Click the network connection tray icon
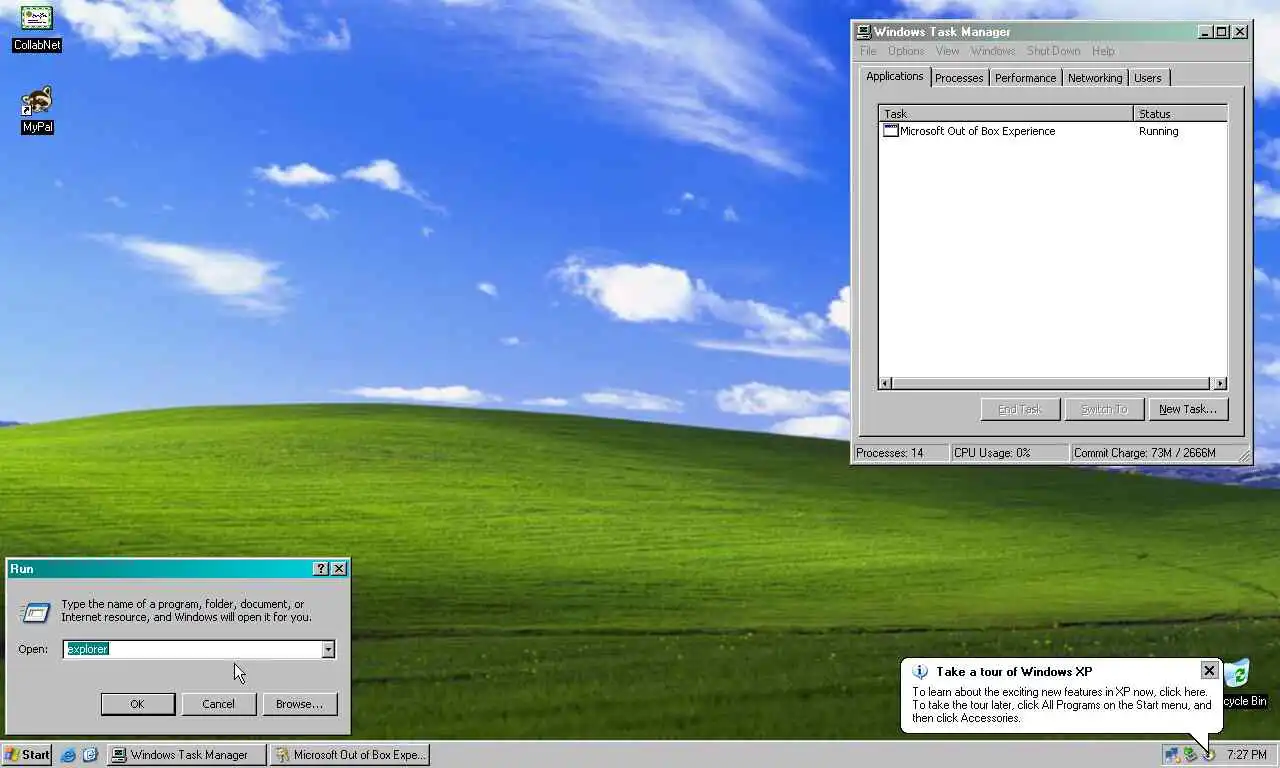Screen dimensions: 1280x768 tap(1171, 755)
